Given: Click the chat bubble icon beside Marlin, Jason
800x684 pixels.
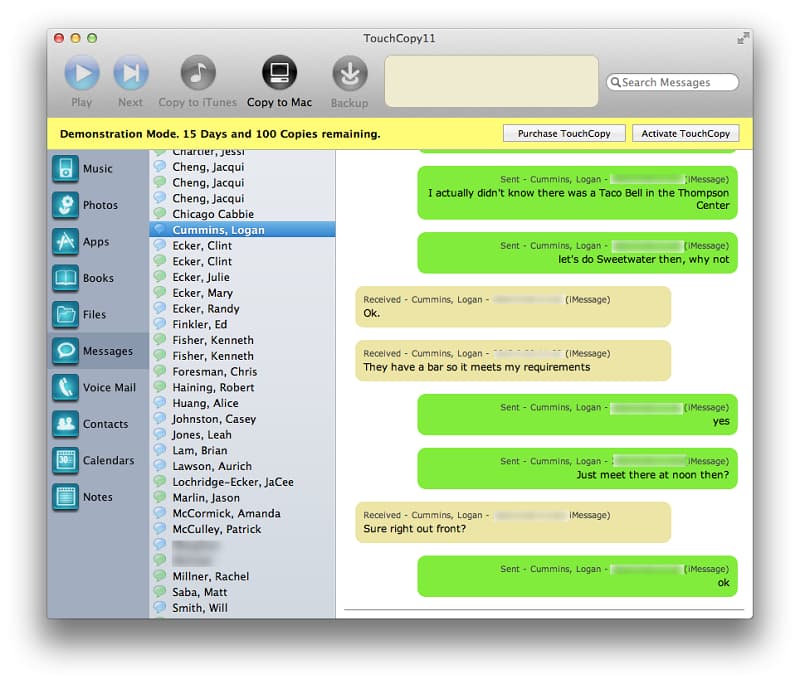Looking at the screenshot, I should [x=160, y=497].
